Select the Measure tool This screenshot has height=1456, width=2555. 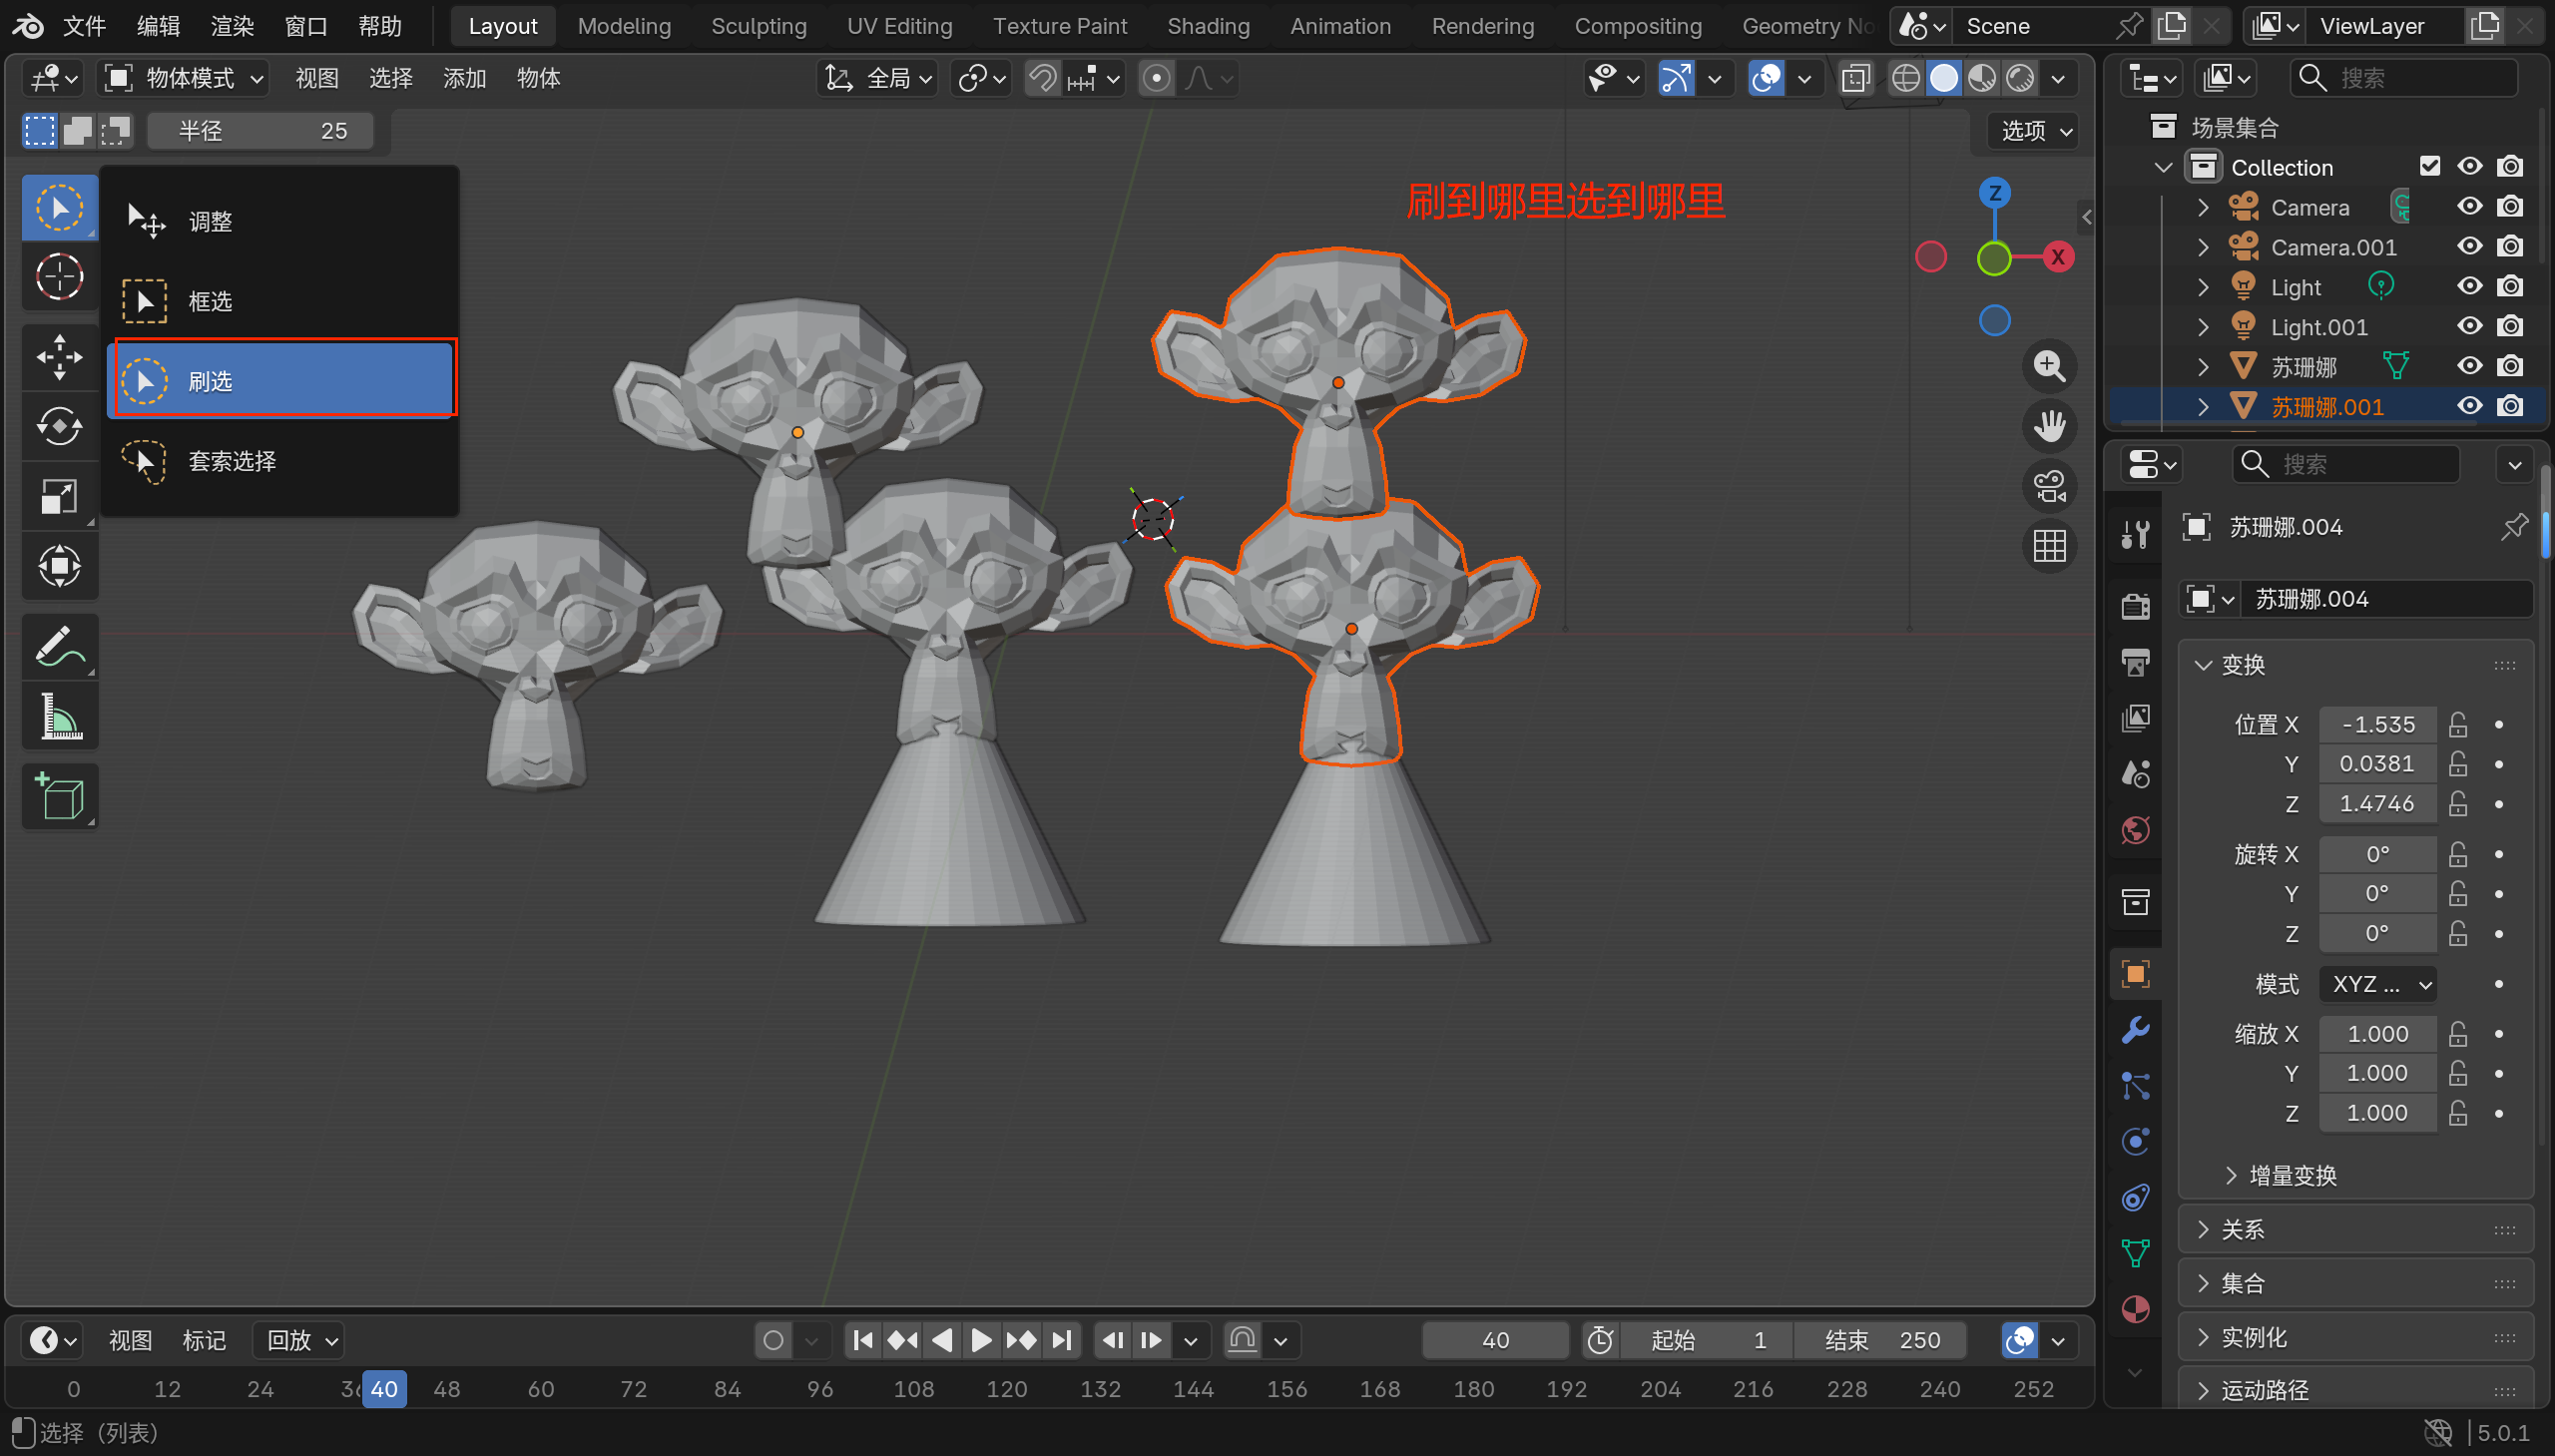click(59, 716)
